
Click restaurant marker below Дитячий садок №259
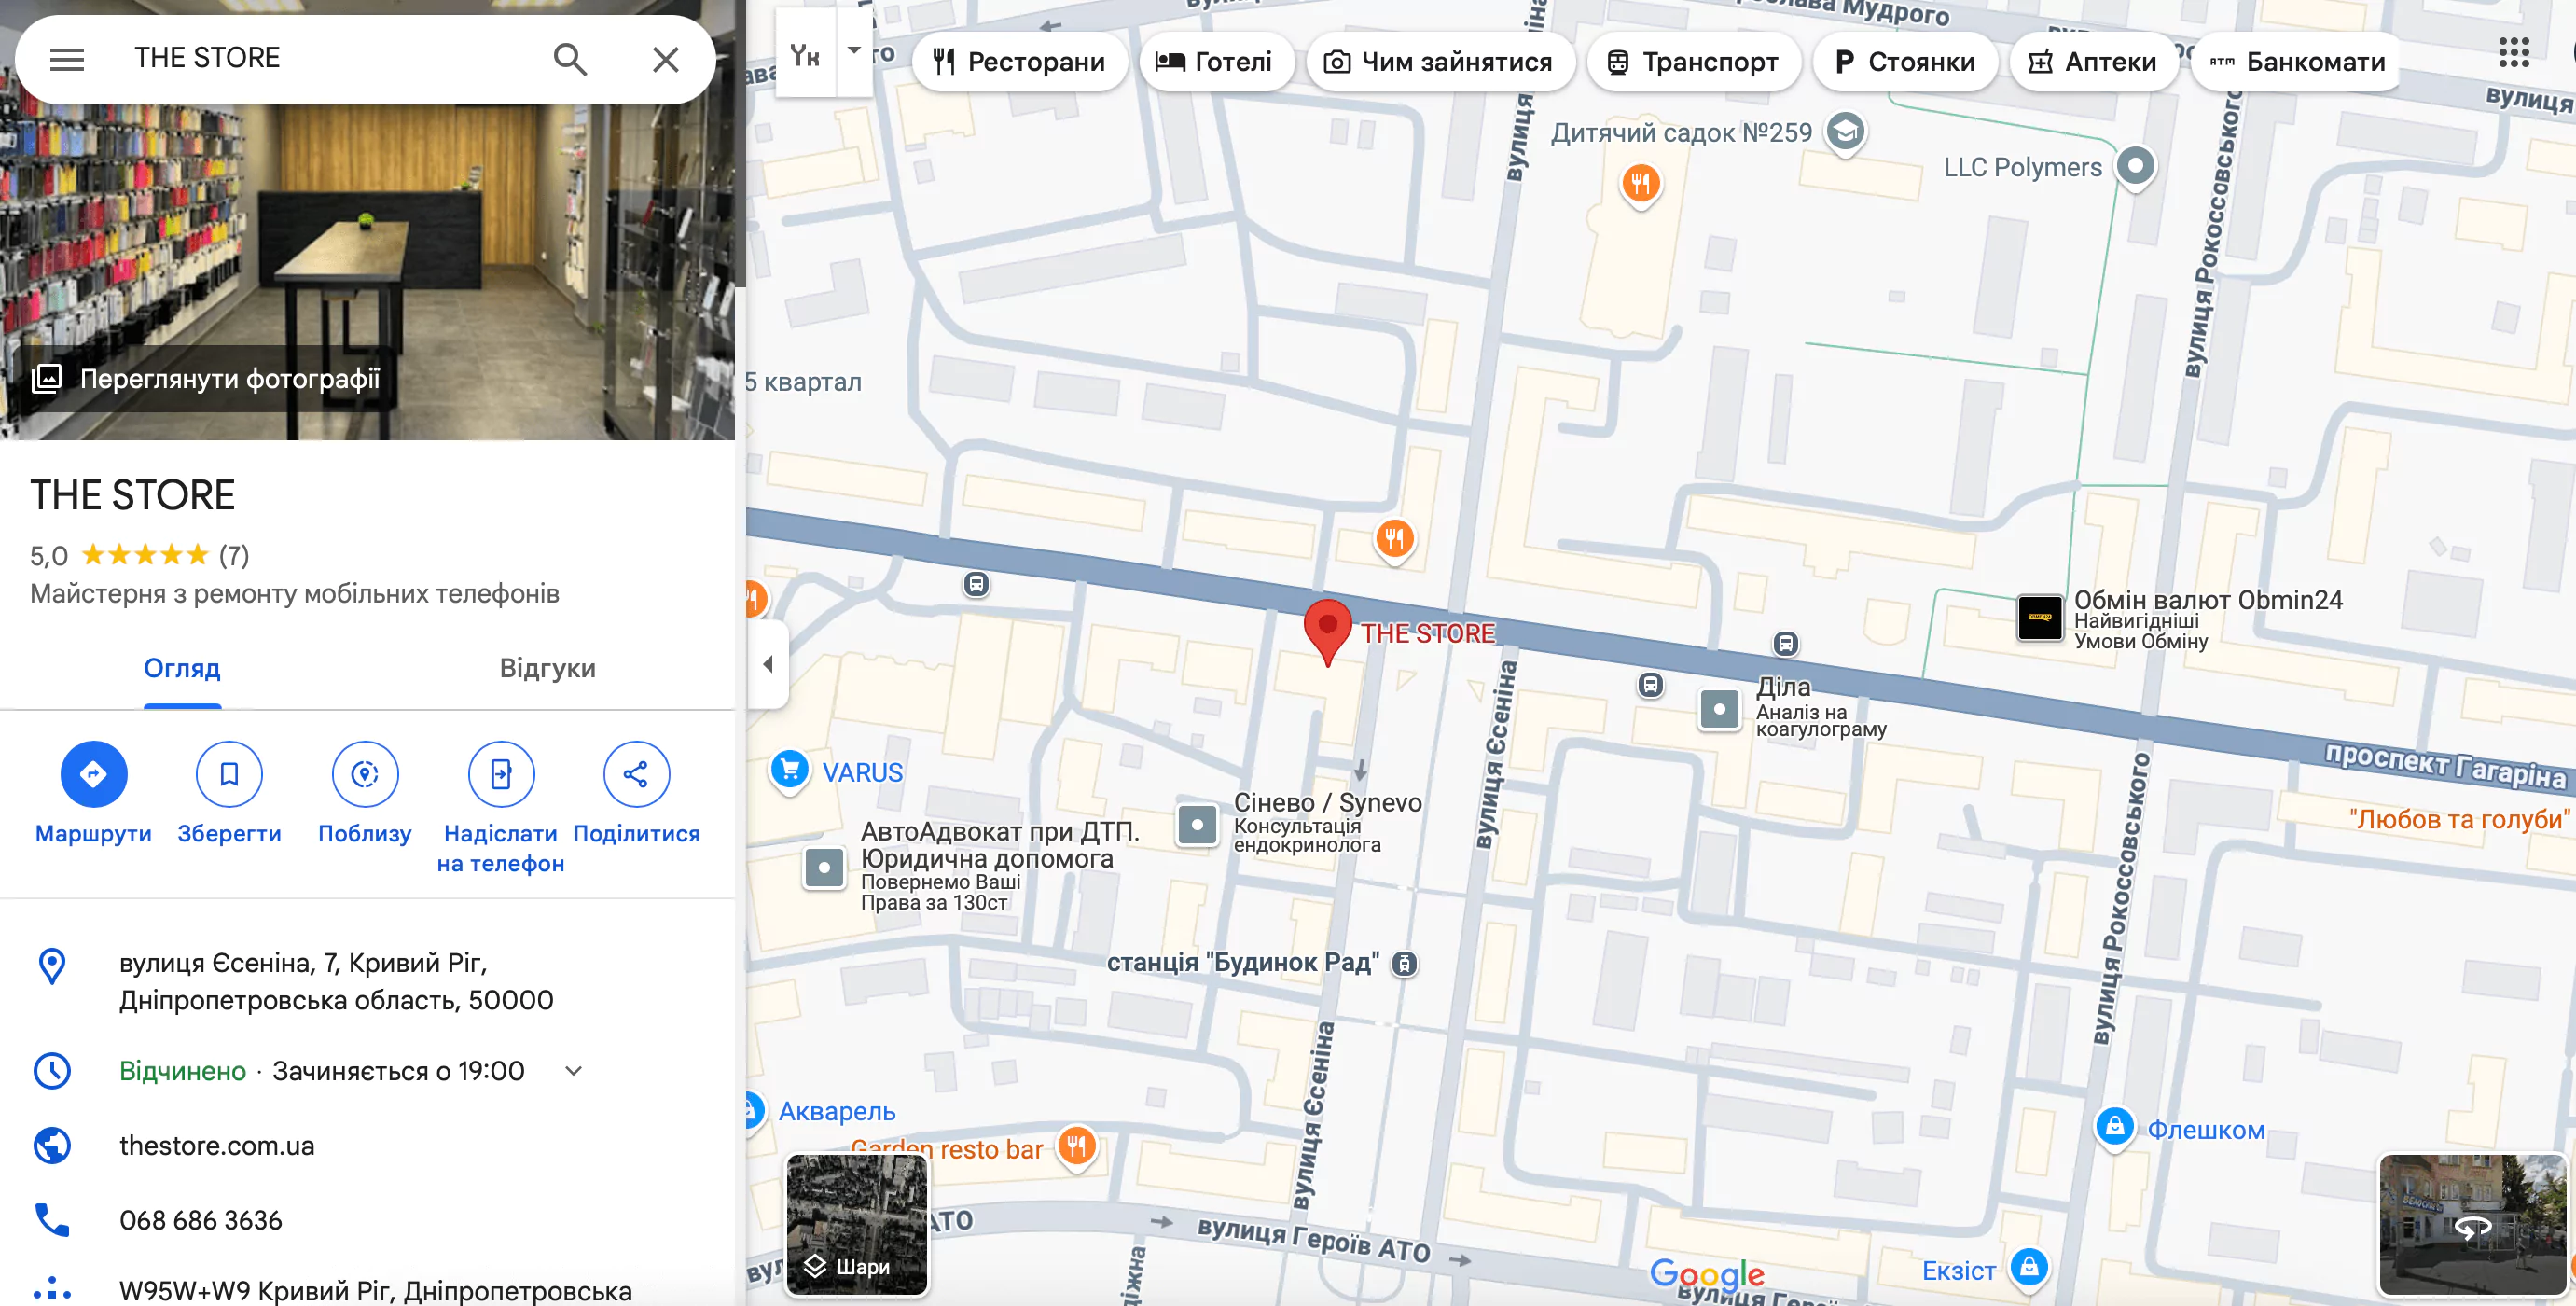[1640, 184]
